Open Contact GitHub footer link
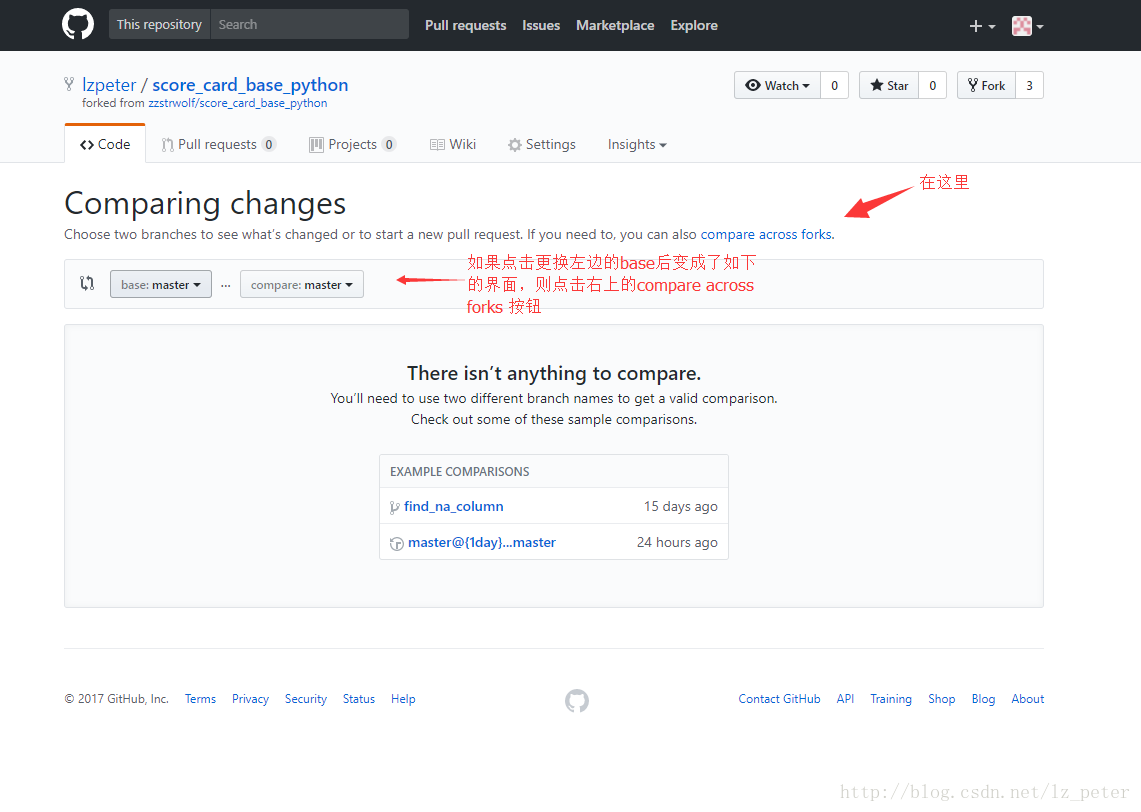 point(779,698)
